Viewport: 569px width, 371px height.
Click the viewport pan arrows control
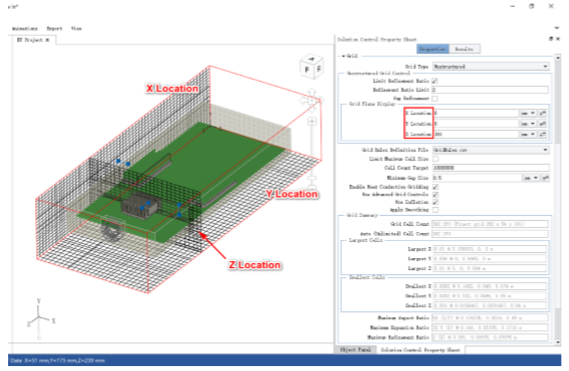312,100
